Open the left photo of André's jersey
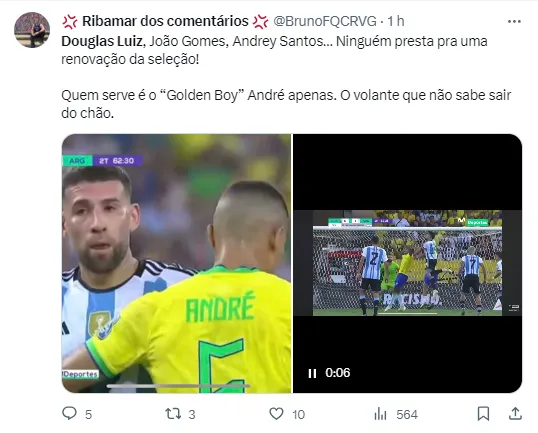Screen dimensions: 538x433 point(176,263)
